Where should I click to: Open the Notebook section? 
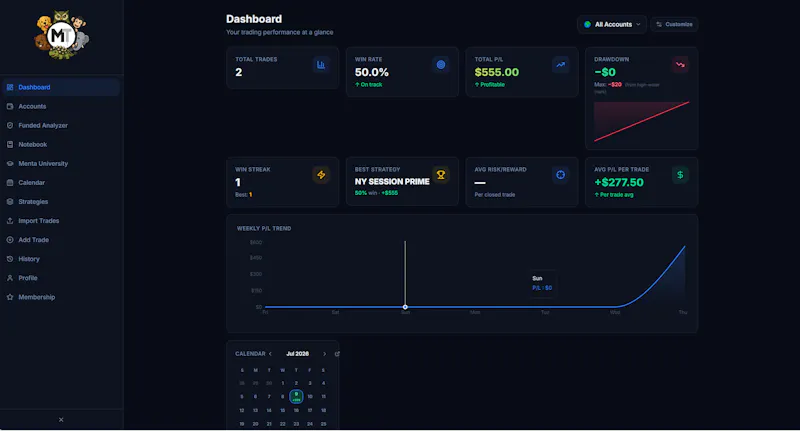pyautogui.click(x=61, y=144)
